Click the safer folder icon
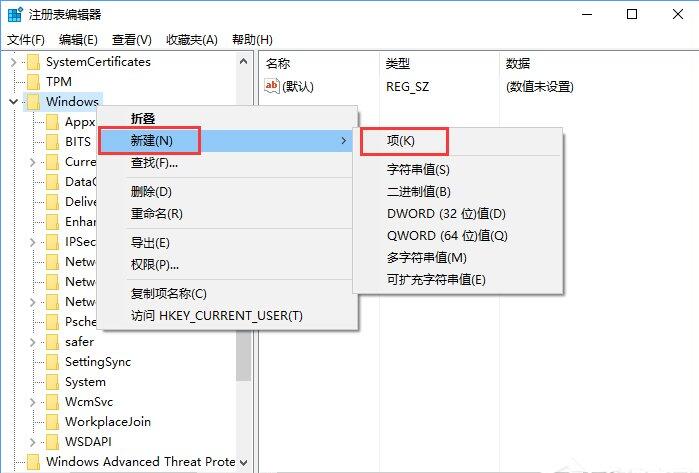This screenshot has height=473, width=699. pyautogui.click(x=53, y=342)
